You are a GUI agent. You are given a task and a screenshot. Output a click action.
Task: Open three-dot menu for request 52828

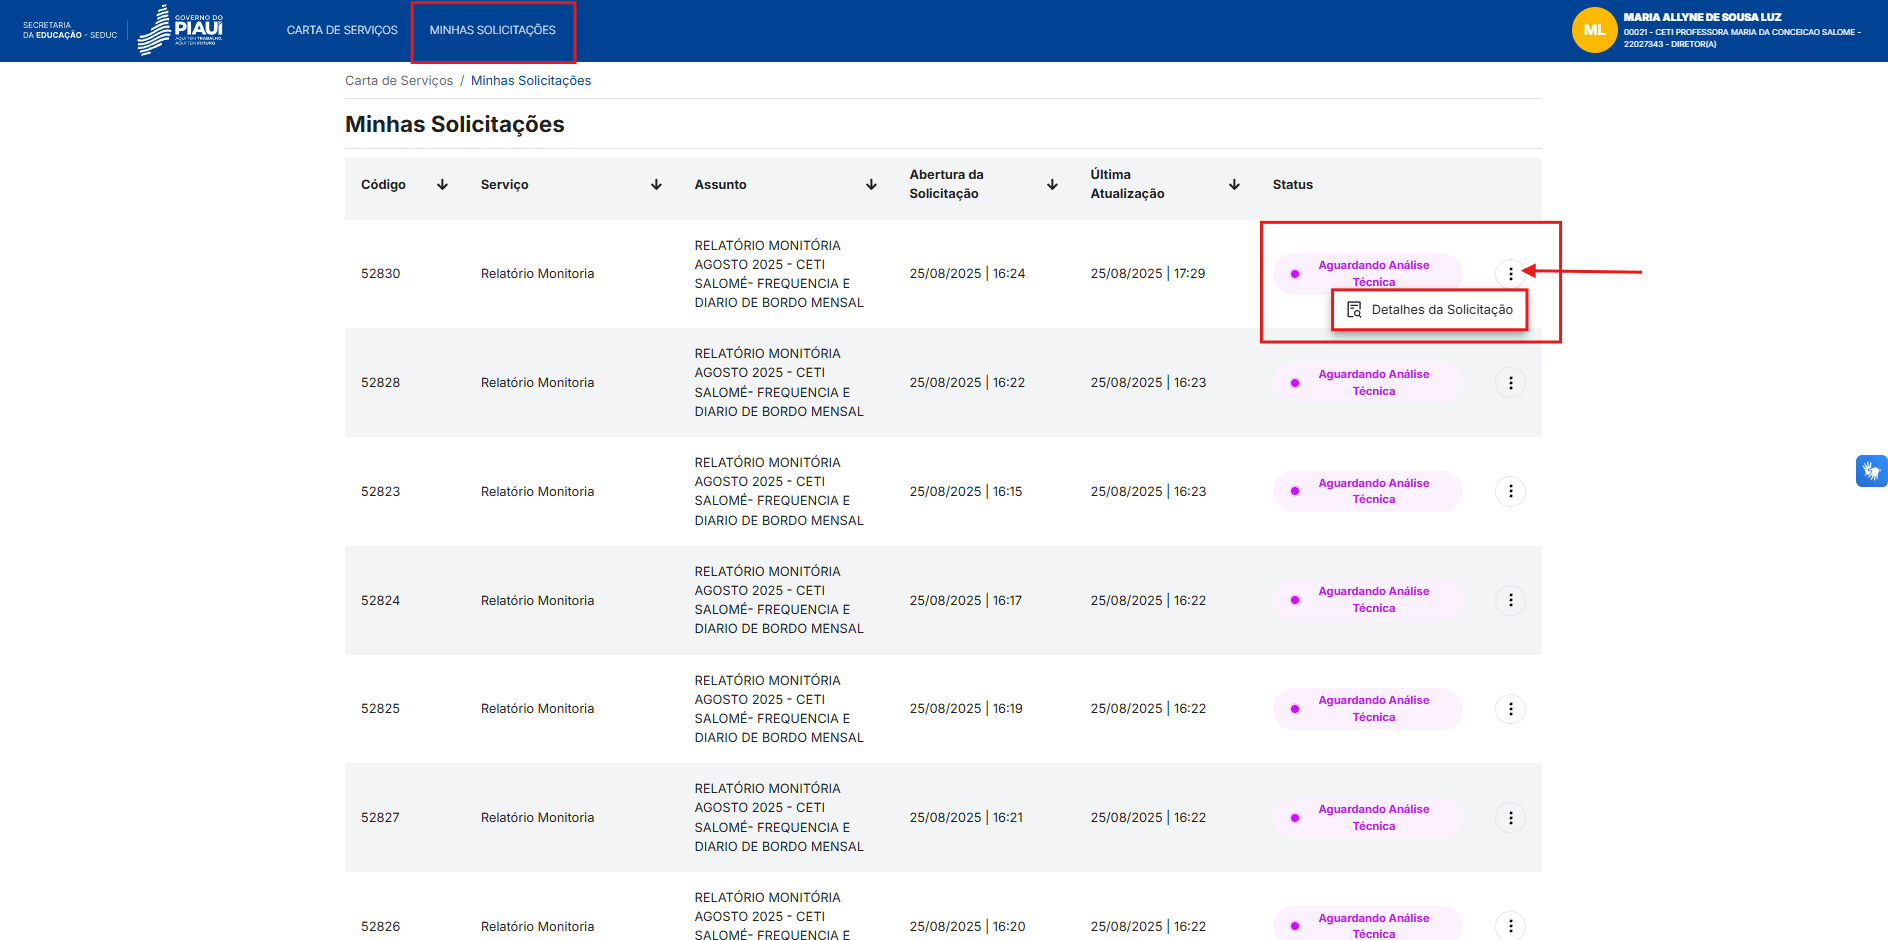coord(1510,383)
